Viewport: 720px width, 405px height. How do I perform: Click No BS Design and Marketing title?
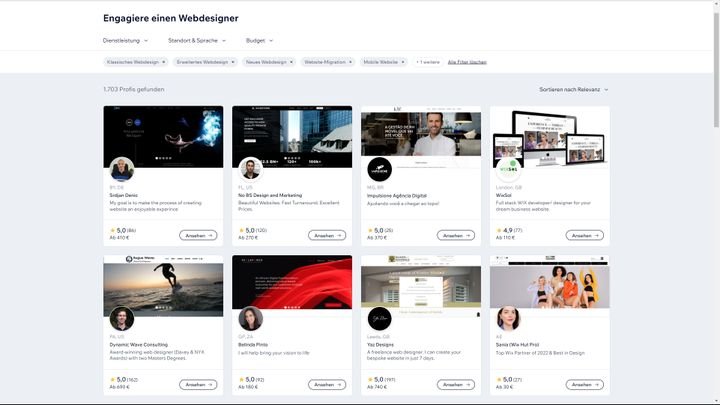270,195
